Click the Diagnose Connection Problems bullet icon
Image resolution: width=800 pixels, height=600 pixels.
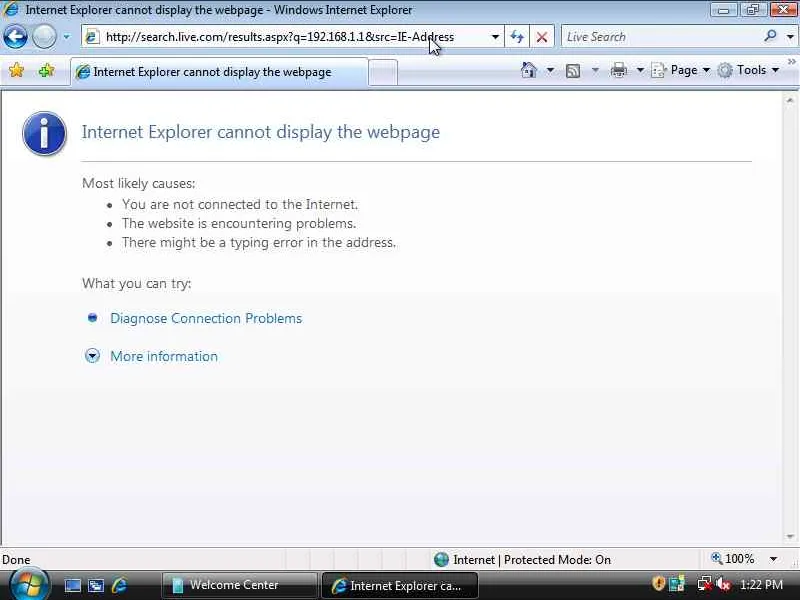[x=92, y=318]
